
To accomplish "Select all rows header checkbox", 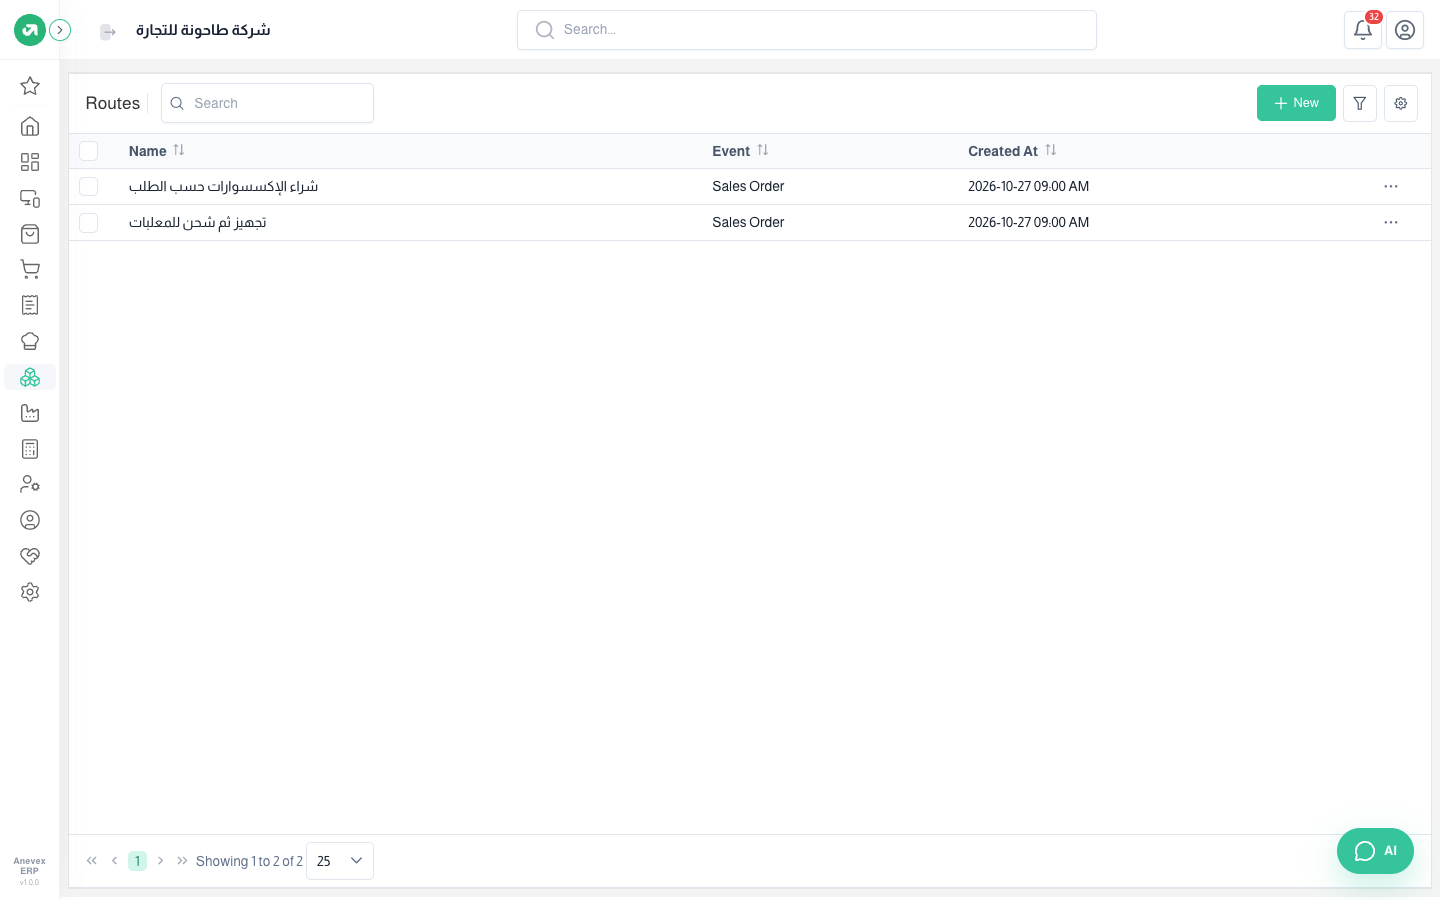I will click(89, 151).
